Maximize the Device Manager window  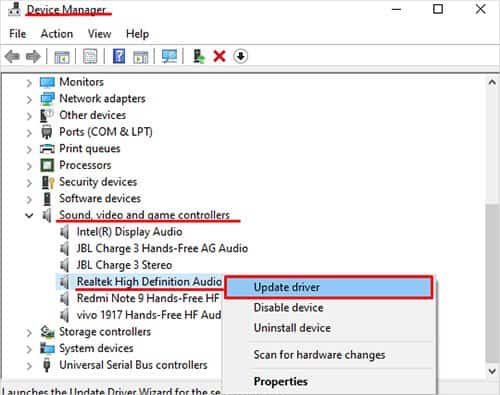click(438, 9)
